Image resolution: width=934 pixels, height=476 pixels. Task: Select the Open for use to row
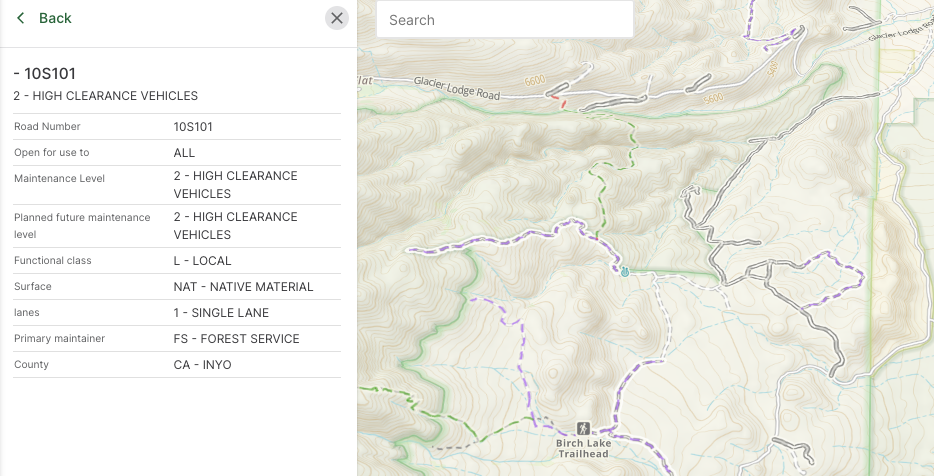(x=177, y=153)
